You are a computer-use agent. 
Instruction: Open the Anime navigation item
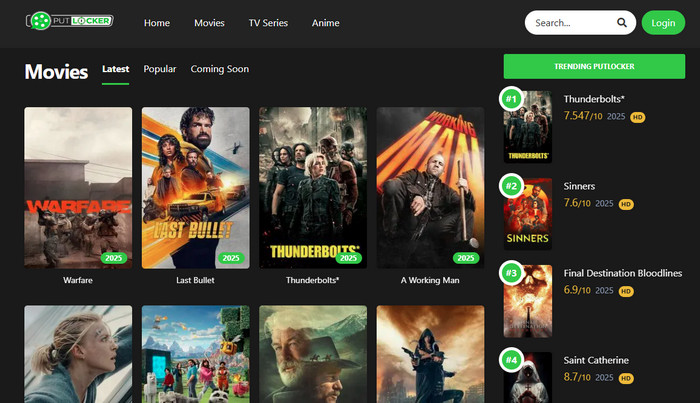(x=325, y=23)
